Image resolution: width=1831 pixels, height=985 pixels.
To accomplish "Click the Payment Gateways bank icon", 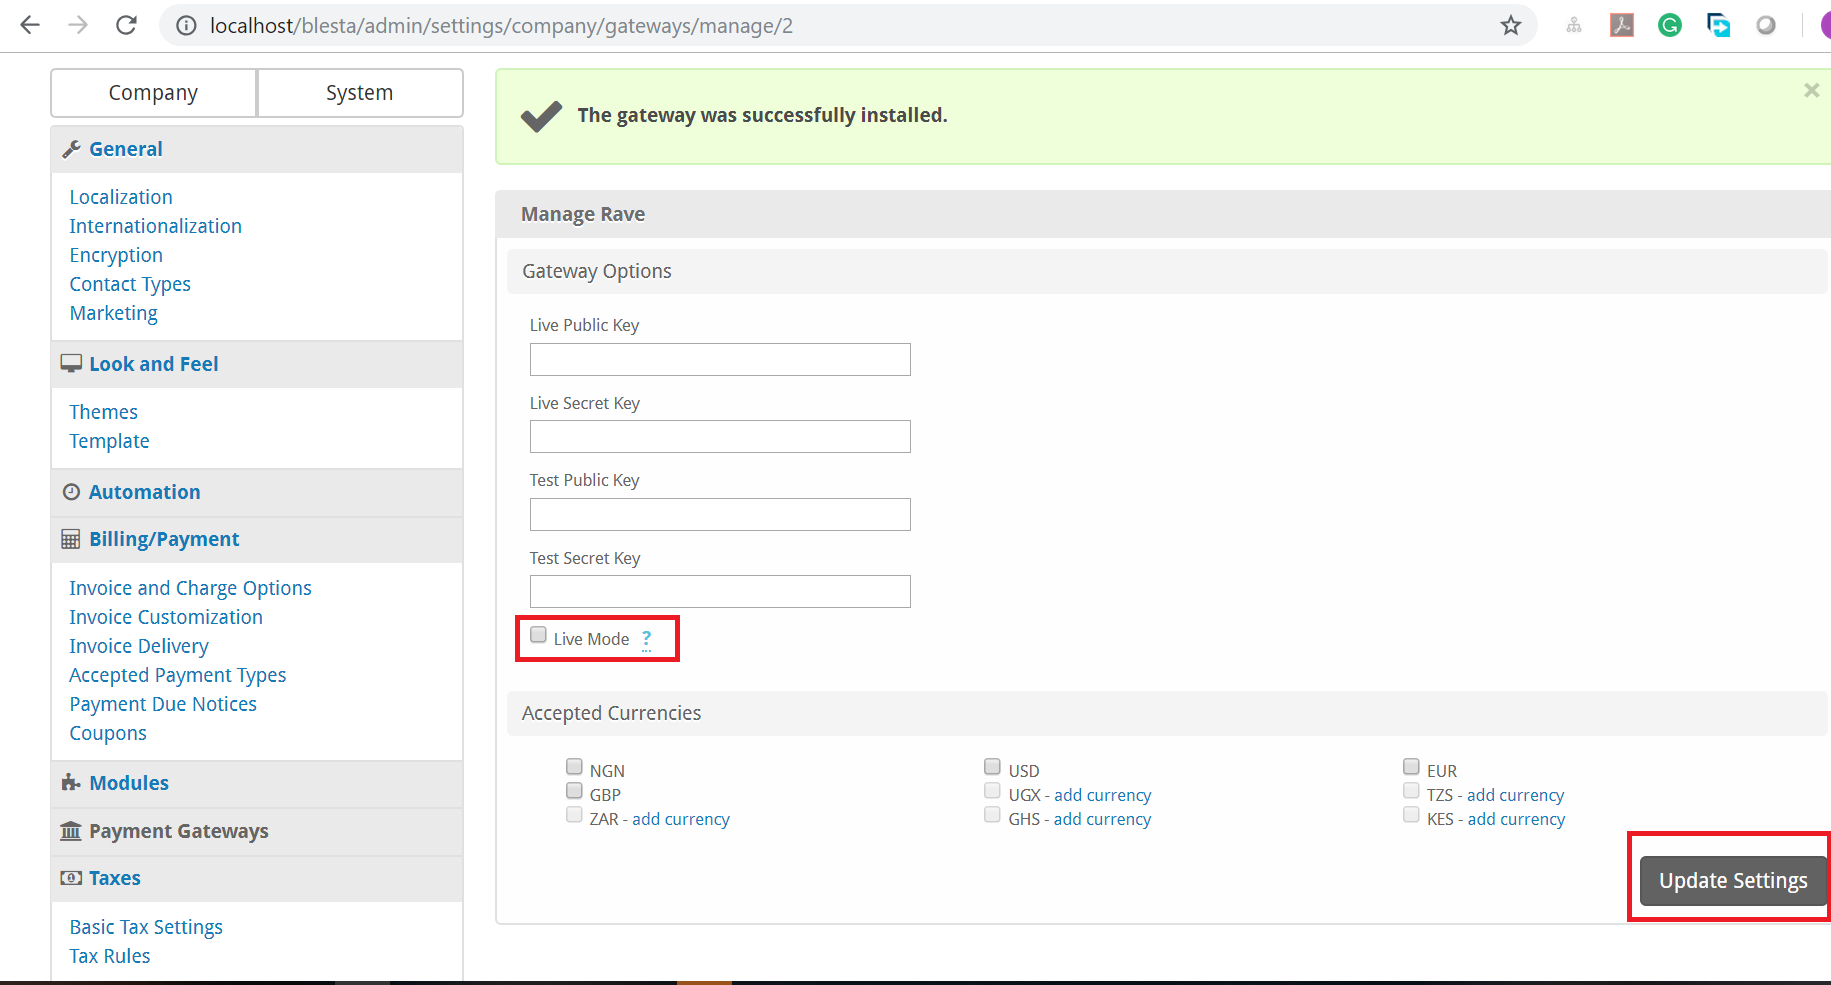I will pyautogui.click(x=71, y=831).
